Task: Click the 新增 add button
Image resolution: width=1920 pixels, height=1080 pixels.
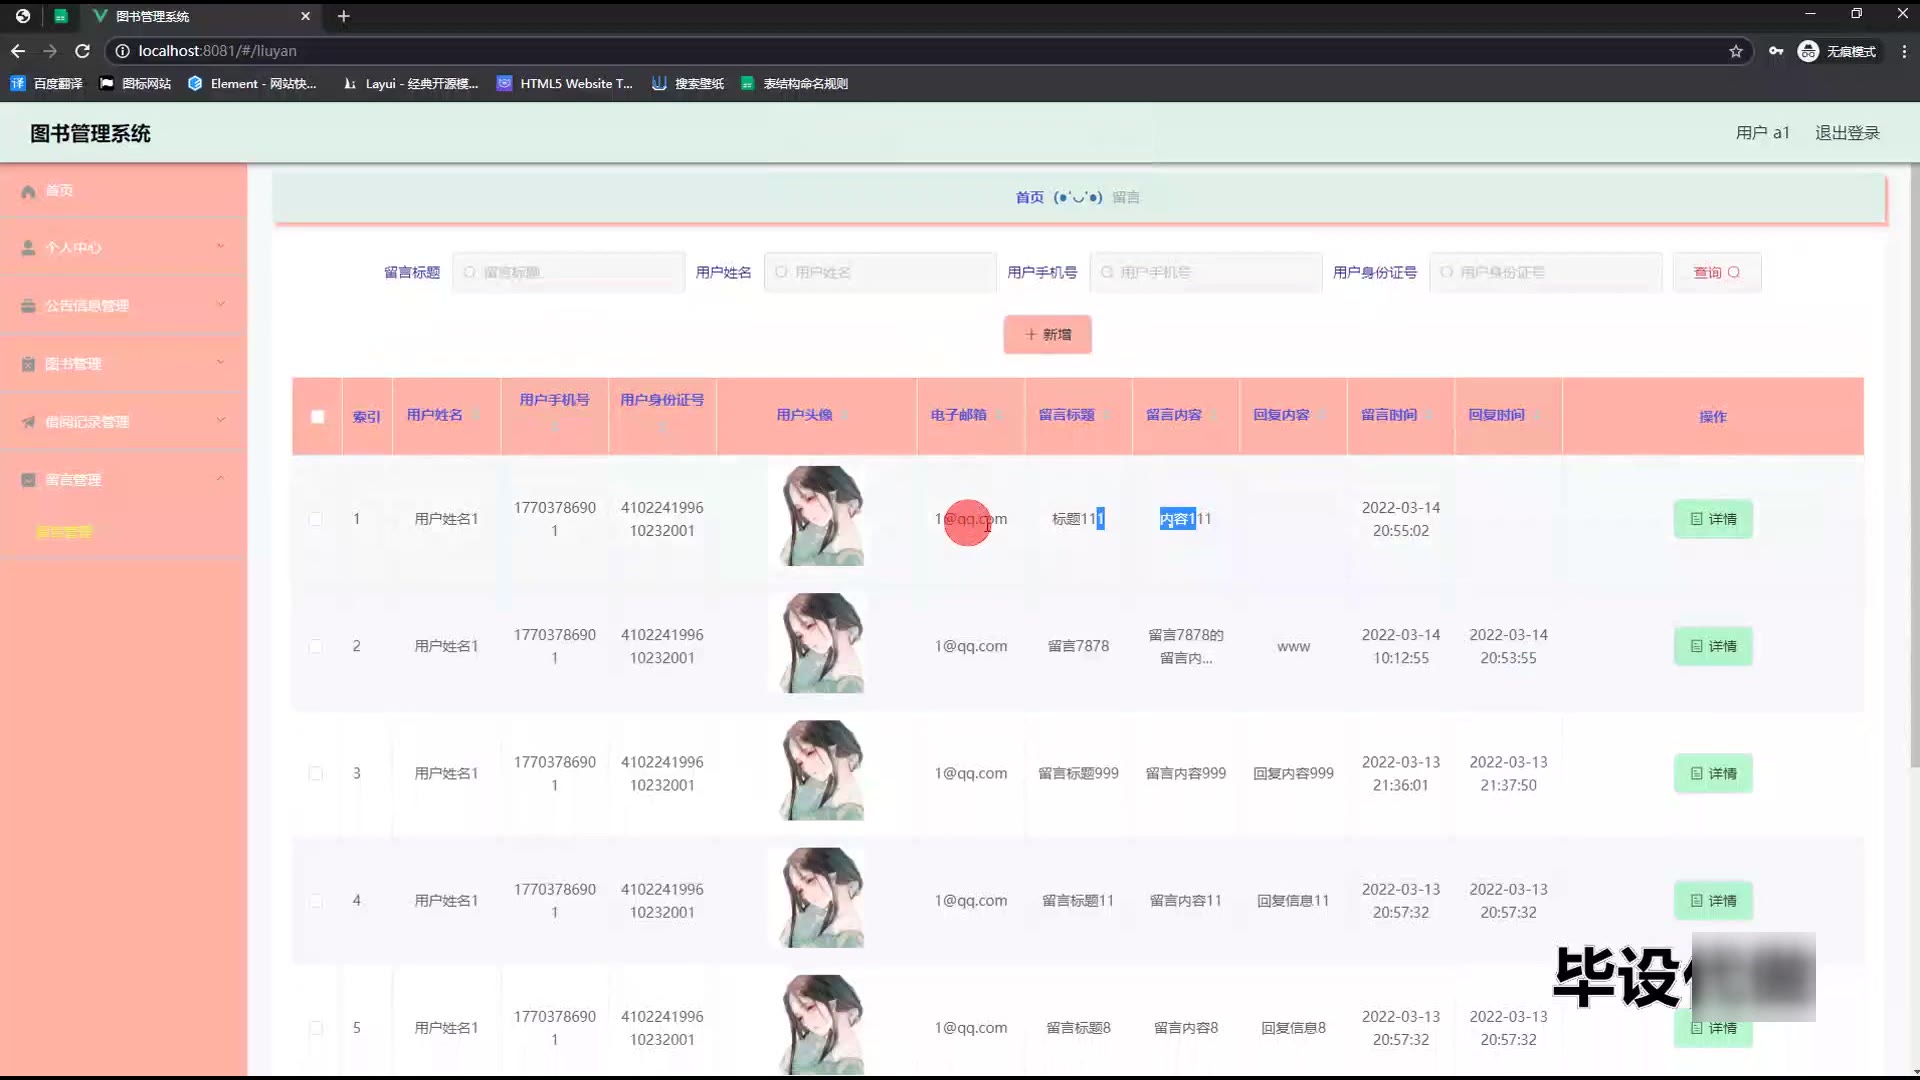Action: [1047, 335]
